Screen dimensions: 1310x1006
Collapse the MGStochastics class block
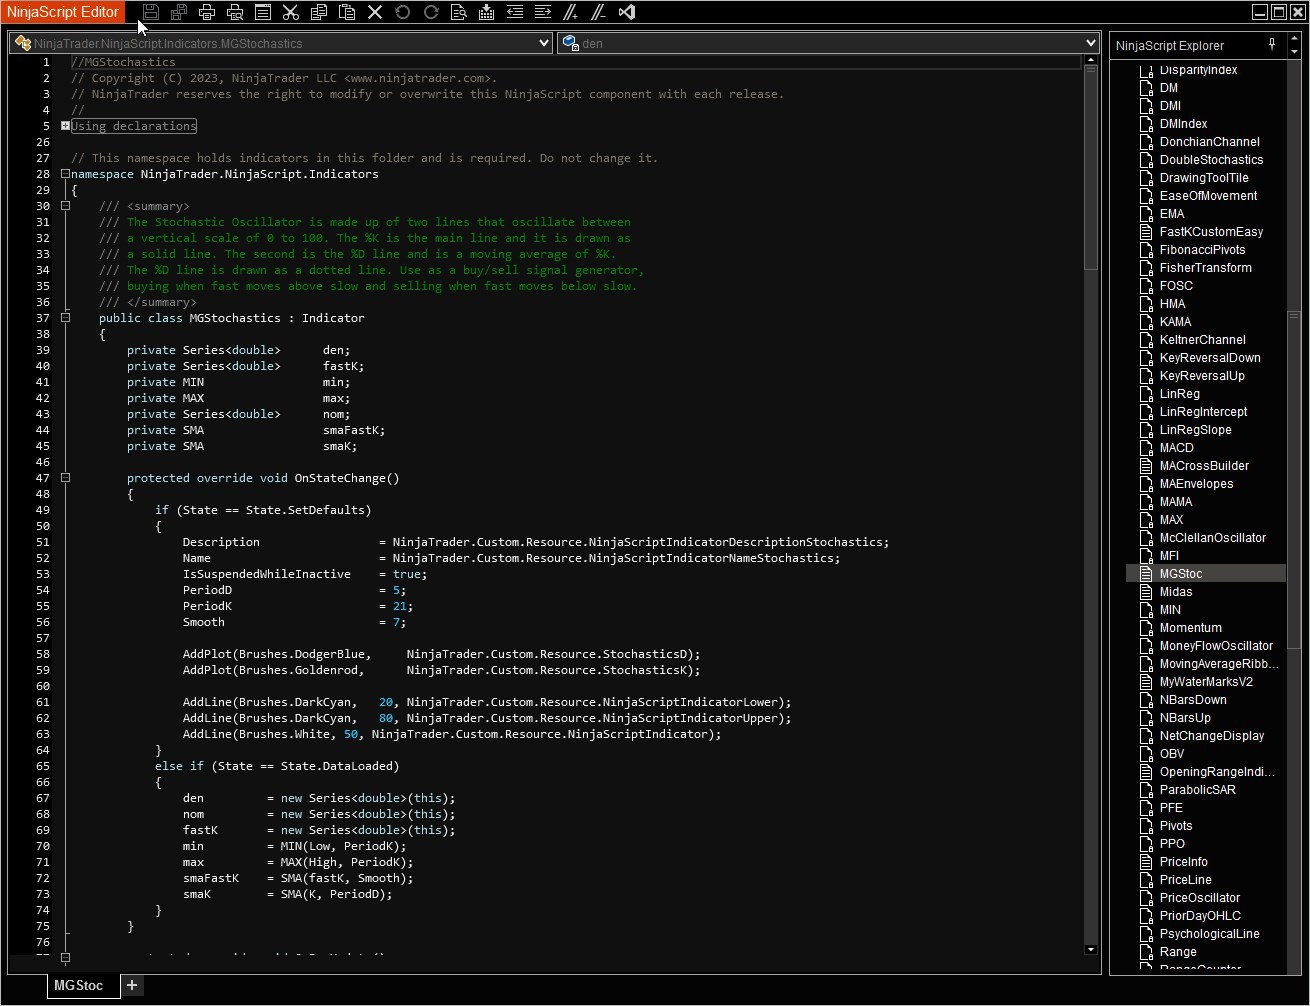pyautogui.click(x=65, y=318)
